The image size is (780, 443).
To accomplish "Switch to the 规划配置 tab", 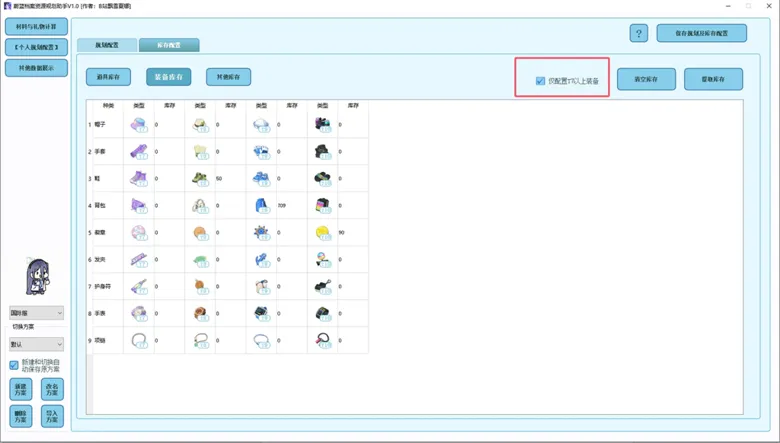I will coord(107,45).
